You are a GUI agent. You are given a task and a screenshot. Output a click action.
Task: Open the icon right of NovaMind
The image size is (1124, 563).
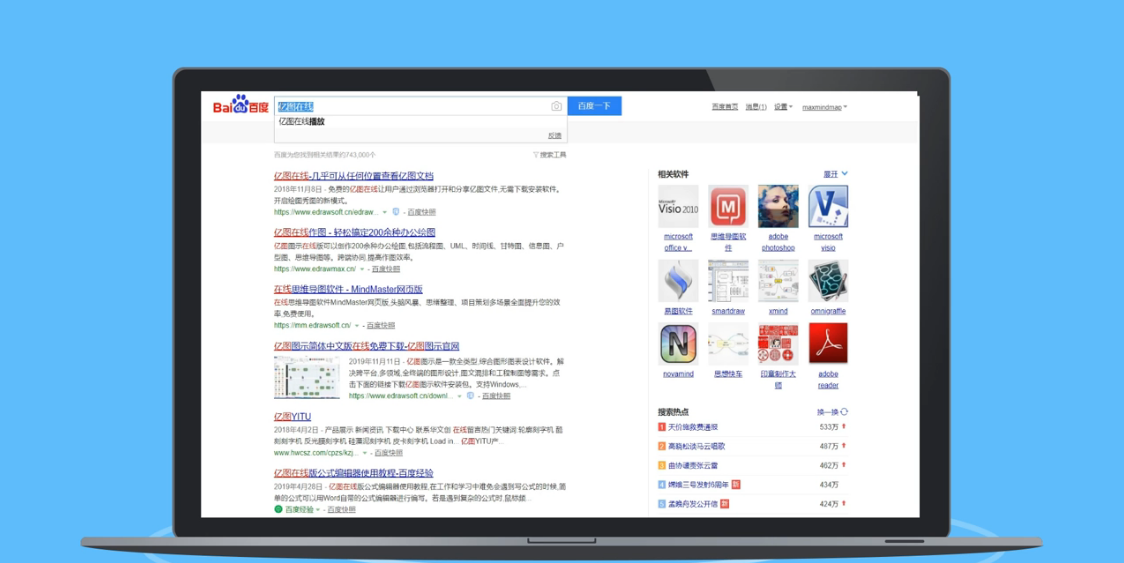pos(728,344)
